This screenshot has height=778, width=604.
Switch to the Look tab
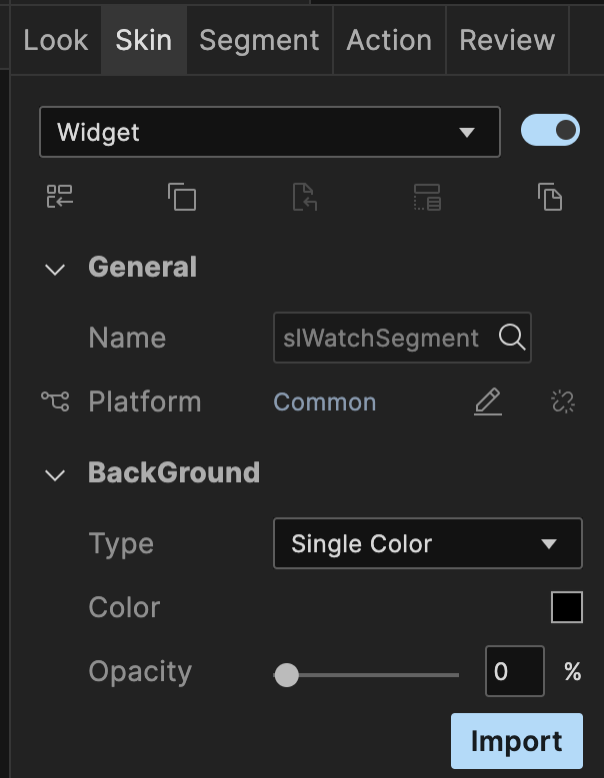pyautogui.click(x=56, y=41)
